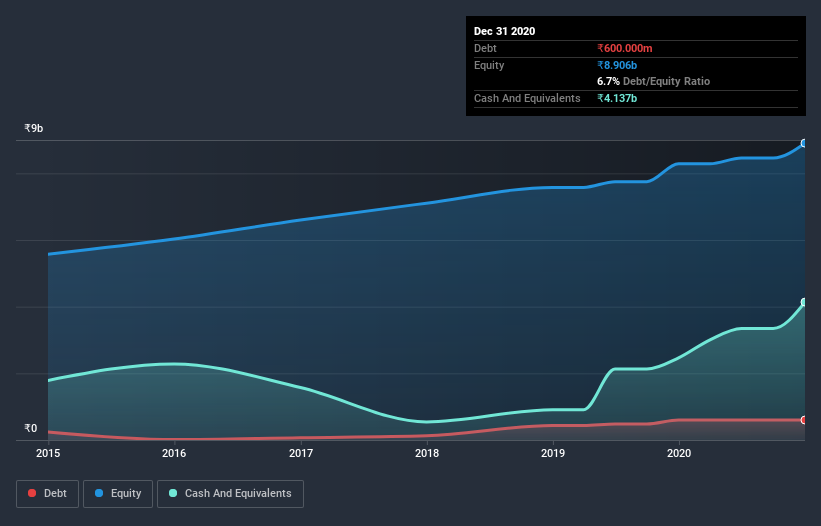Select the teal Cash data point marker
Screen dimensions: 821x526
804,302
